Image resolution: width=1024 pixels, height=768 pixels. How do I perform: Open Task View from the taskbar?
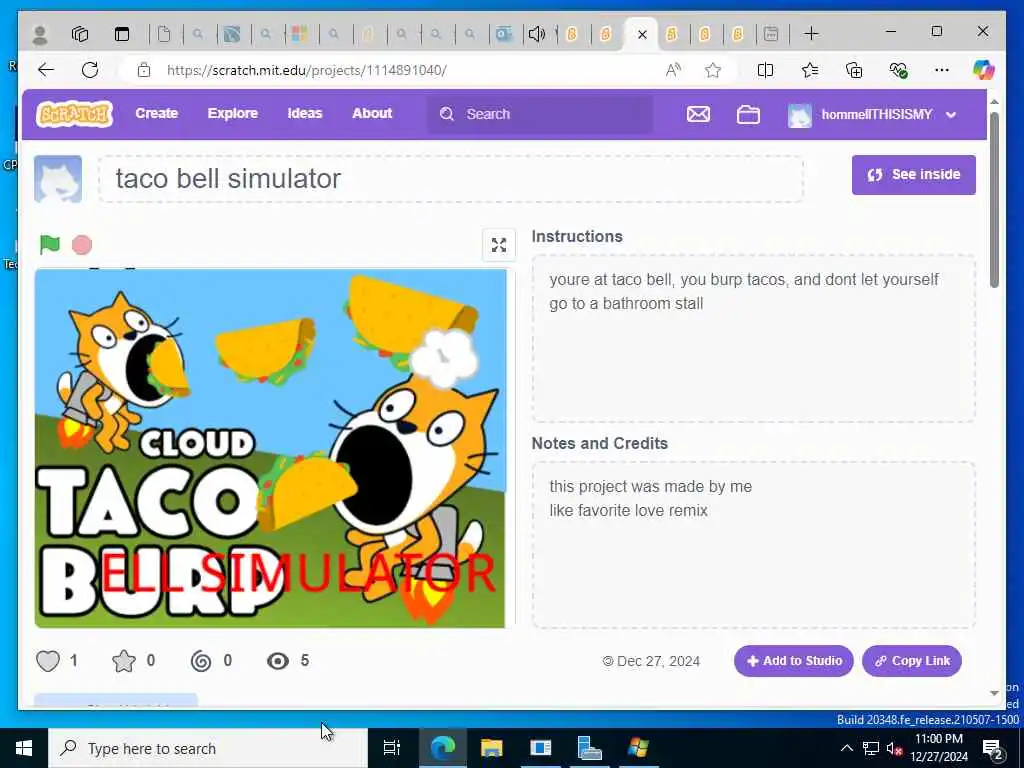point(392,748)
